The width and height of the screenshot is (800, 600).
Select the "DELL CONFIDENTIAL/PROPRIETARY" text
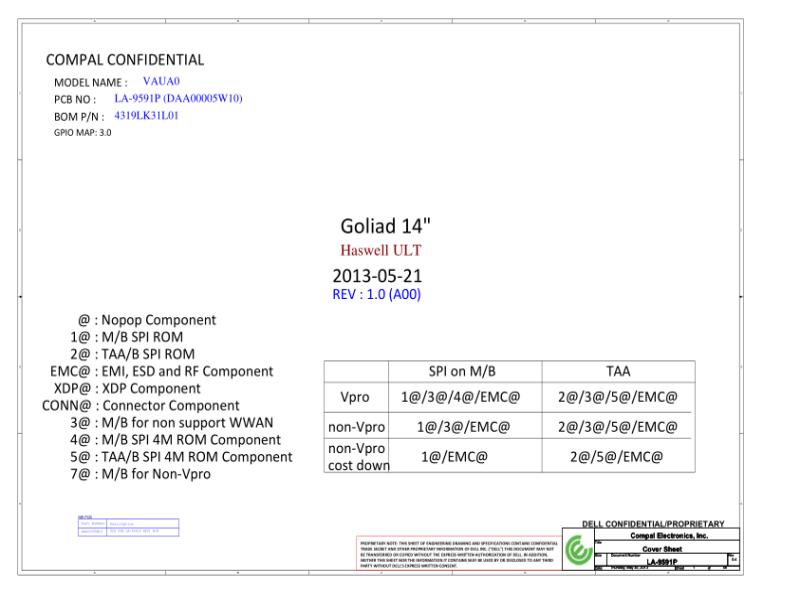coord(653,524)
